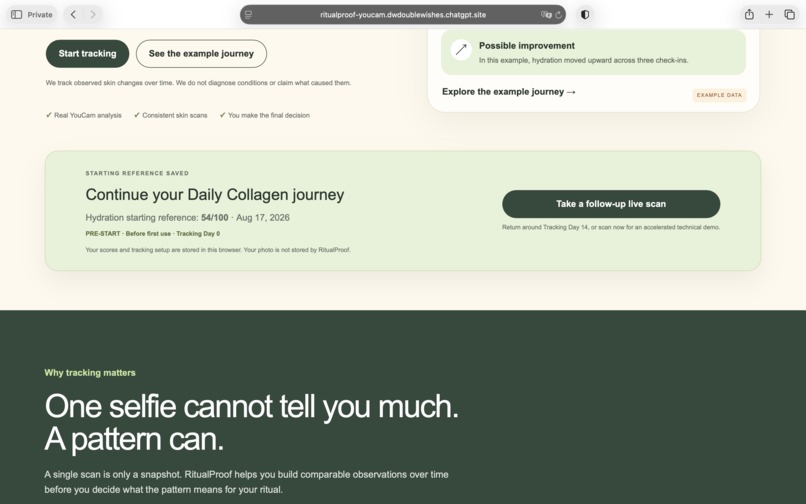Click the Return around Tracking Day 14 note
806x504 pixels.
point(611,227)
